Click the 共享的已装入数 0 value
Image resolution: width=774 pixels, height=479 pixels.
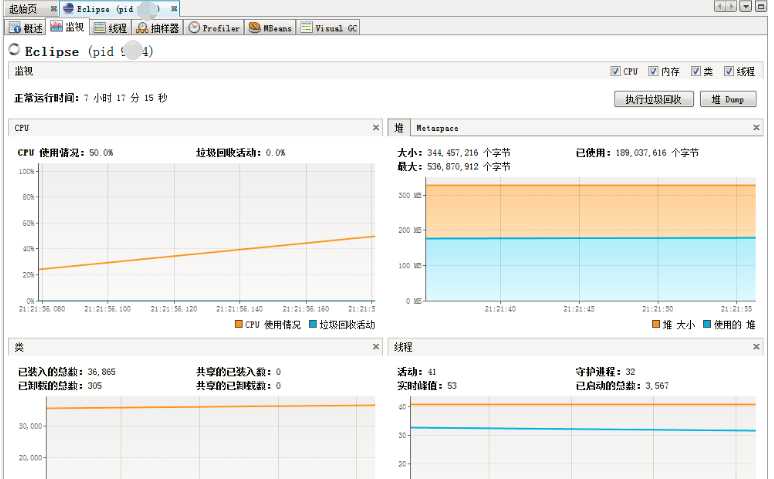coord(278,371)
